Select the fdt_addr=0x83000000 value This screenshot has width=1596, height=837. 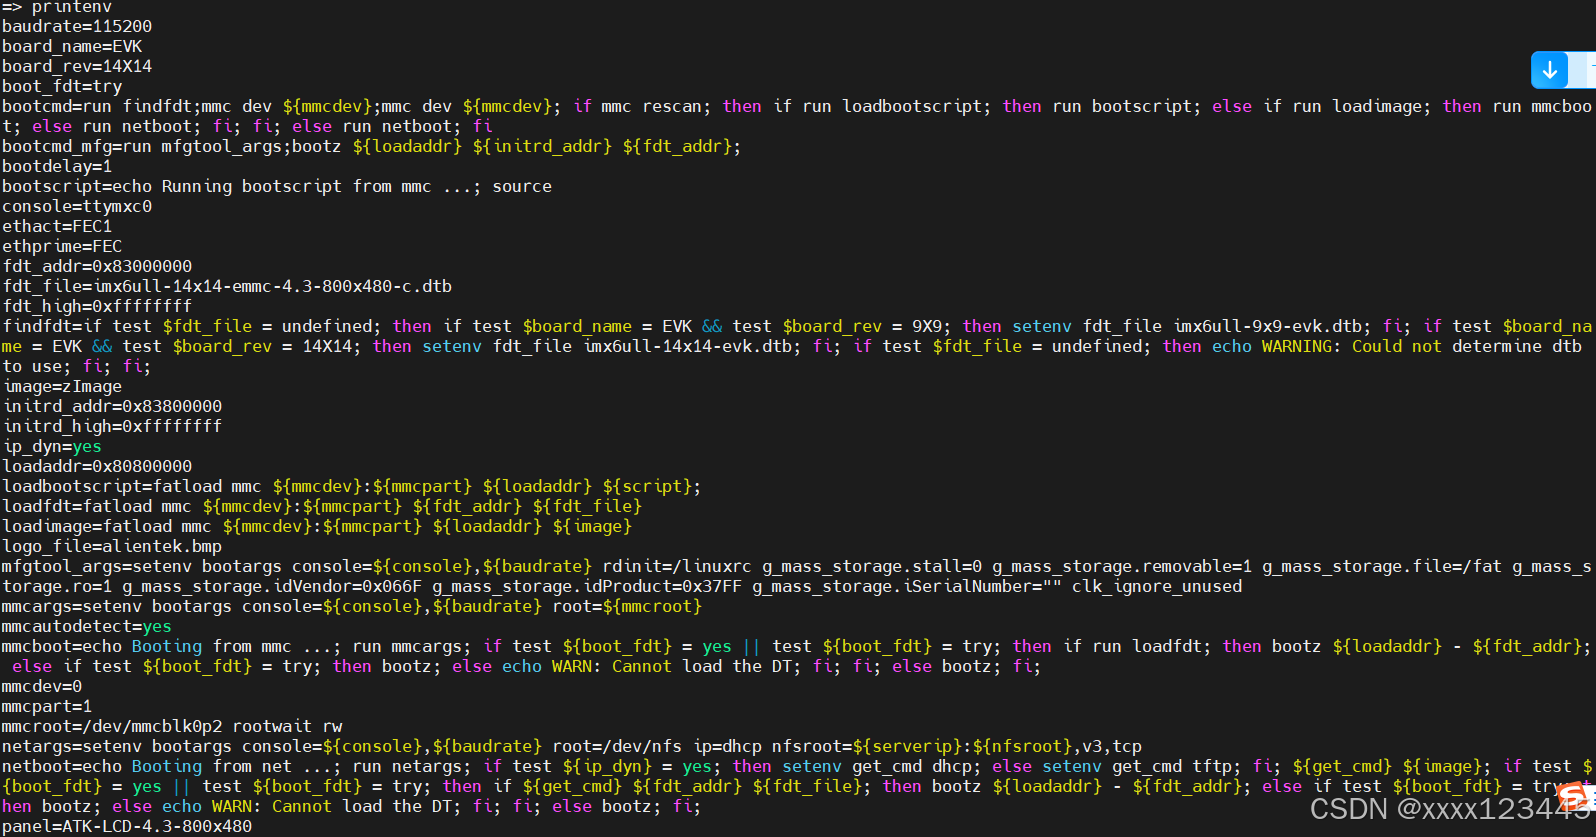97,266
